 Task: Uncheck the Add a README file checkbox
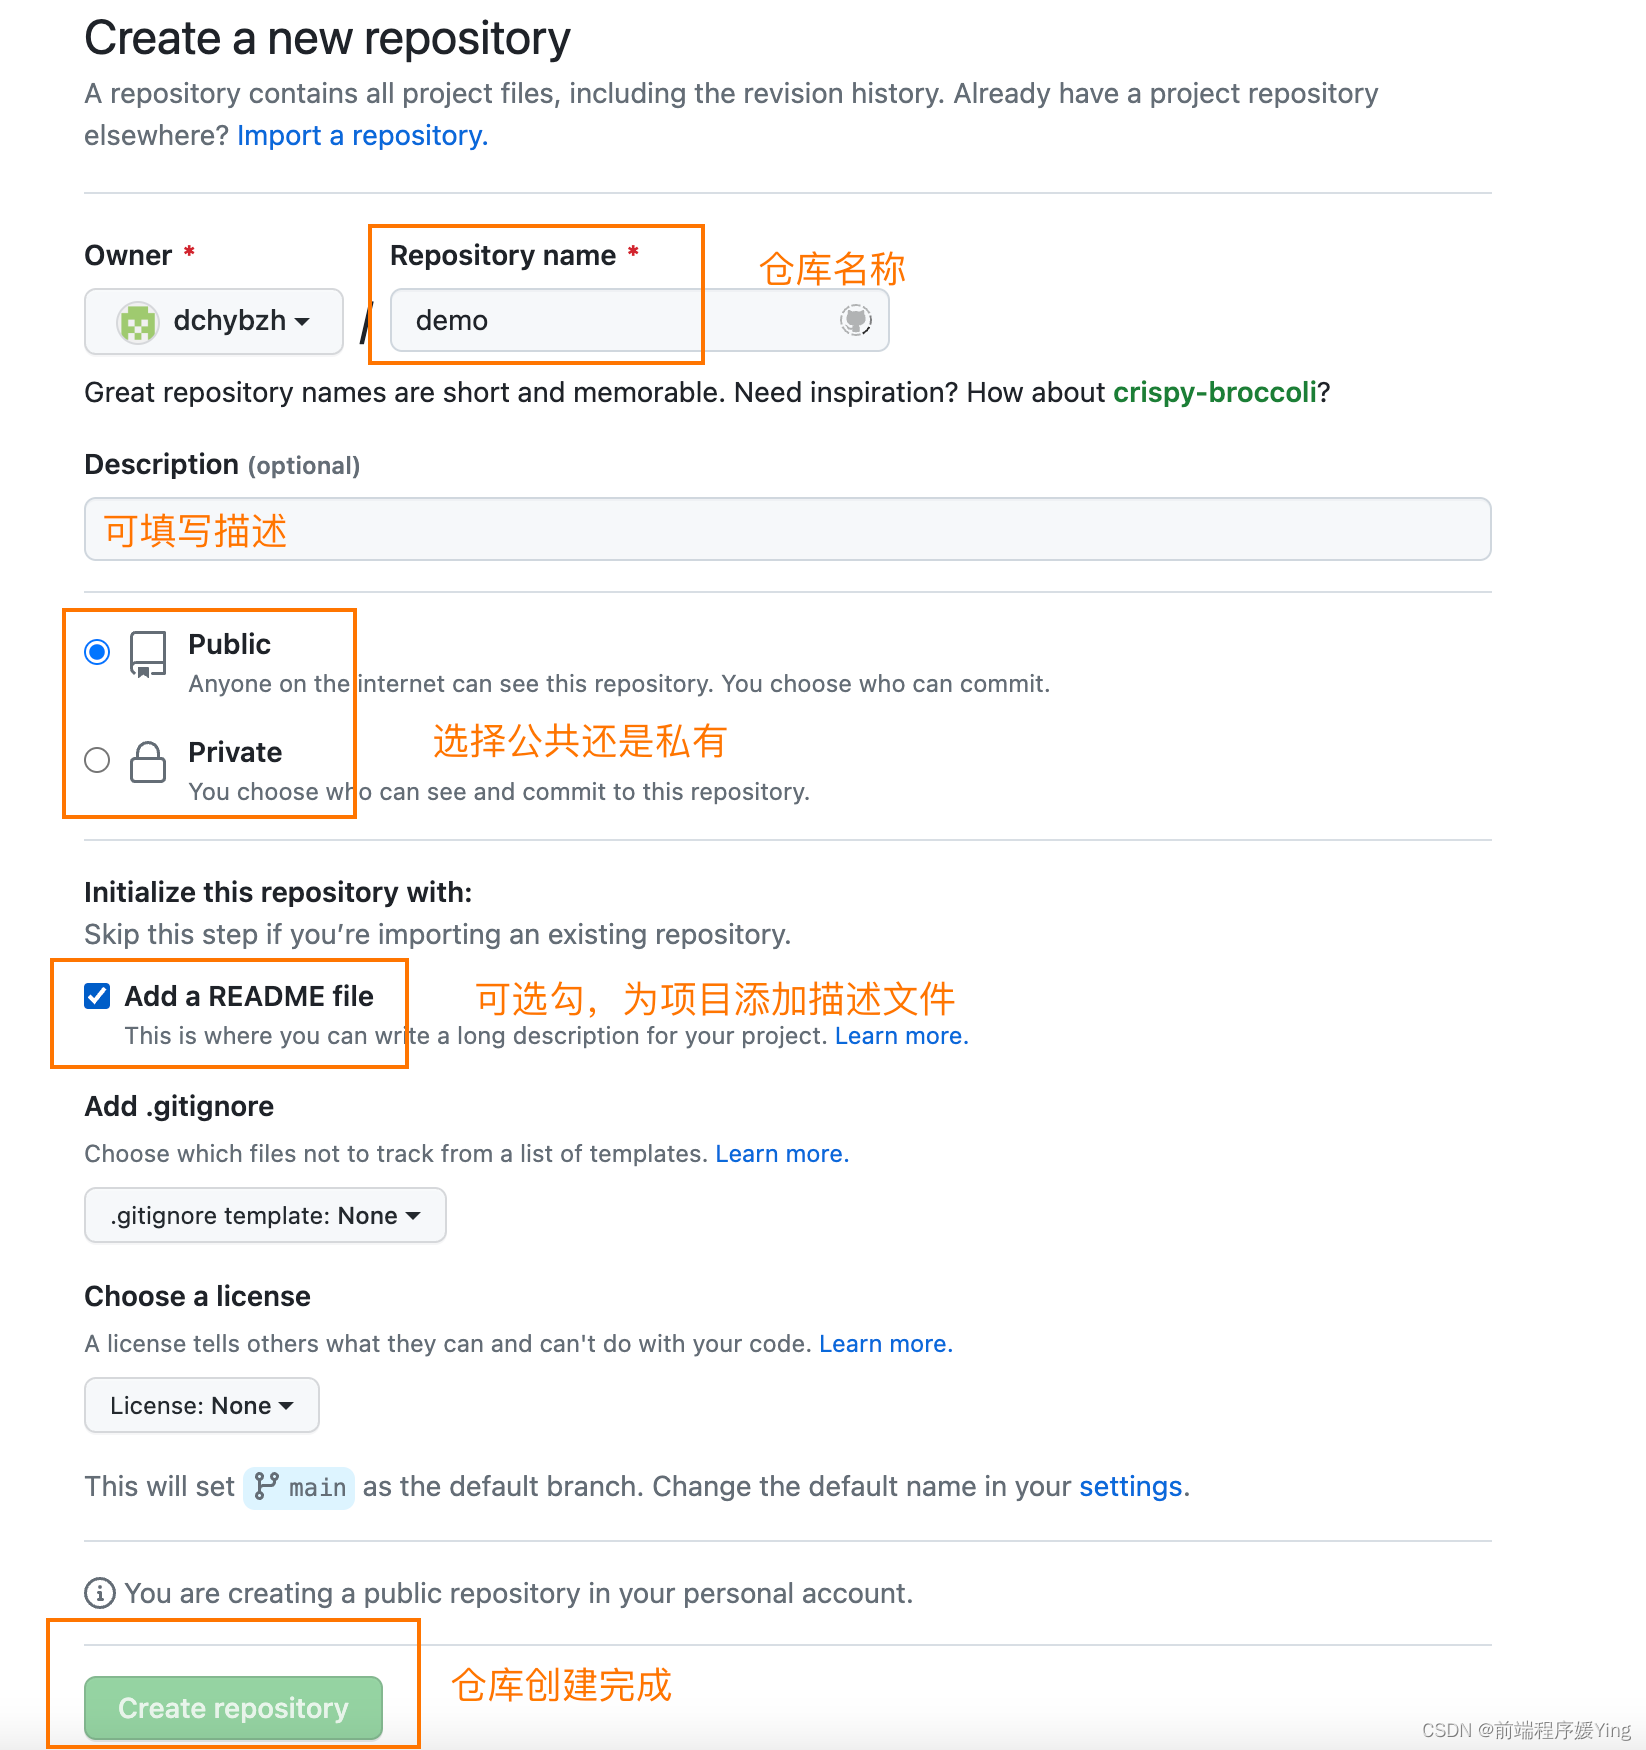click(97, 996)
